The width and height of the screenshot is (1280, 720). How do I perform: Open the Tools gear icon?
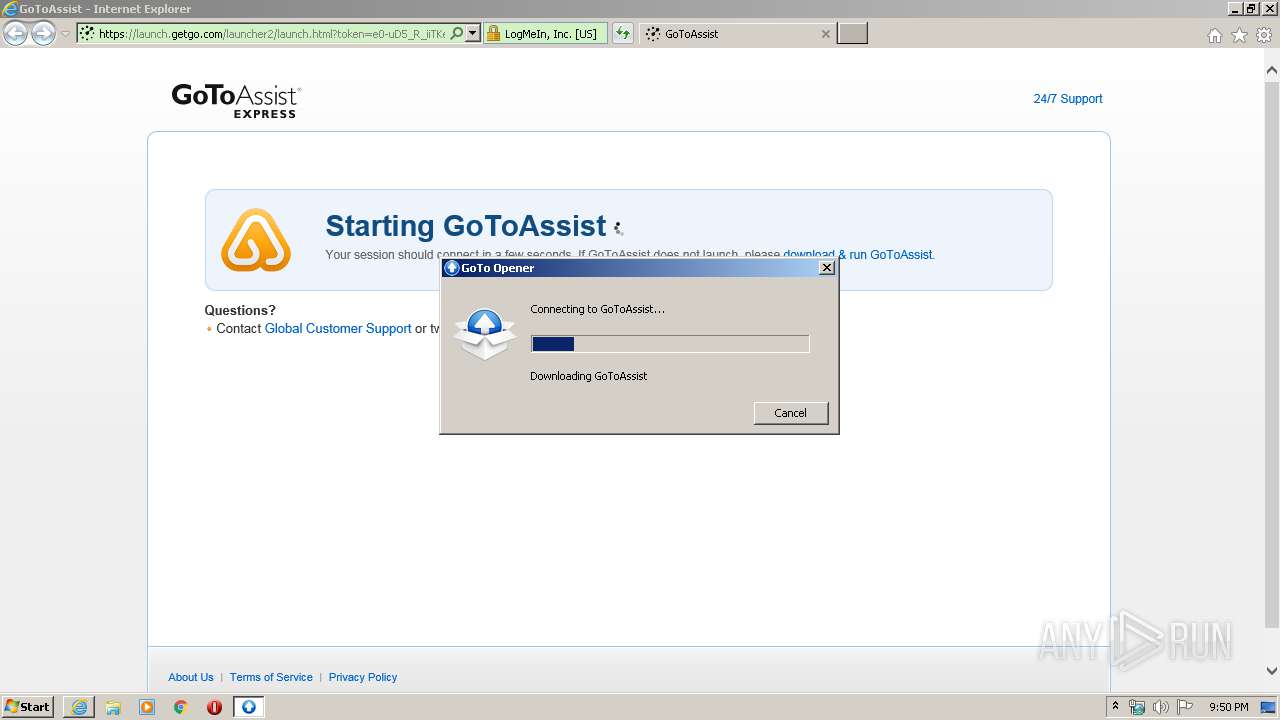(1264, 35)
